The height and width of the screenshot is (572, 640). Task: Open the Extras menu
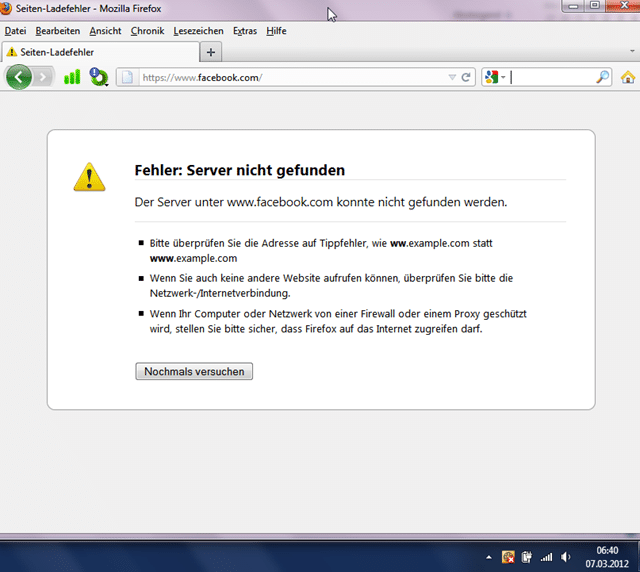(x=245, y=31)
